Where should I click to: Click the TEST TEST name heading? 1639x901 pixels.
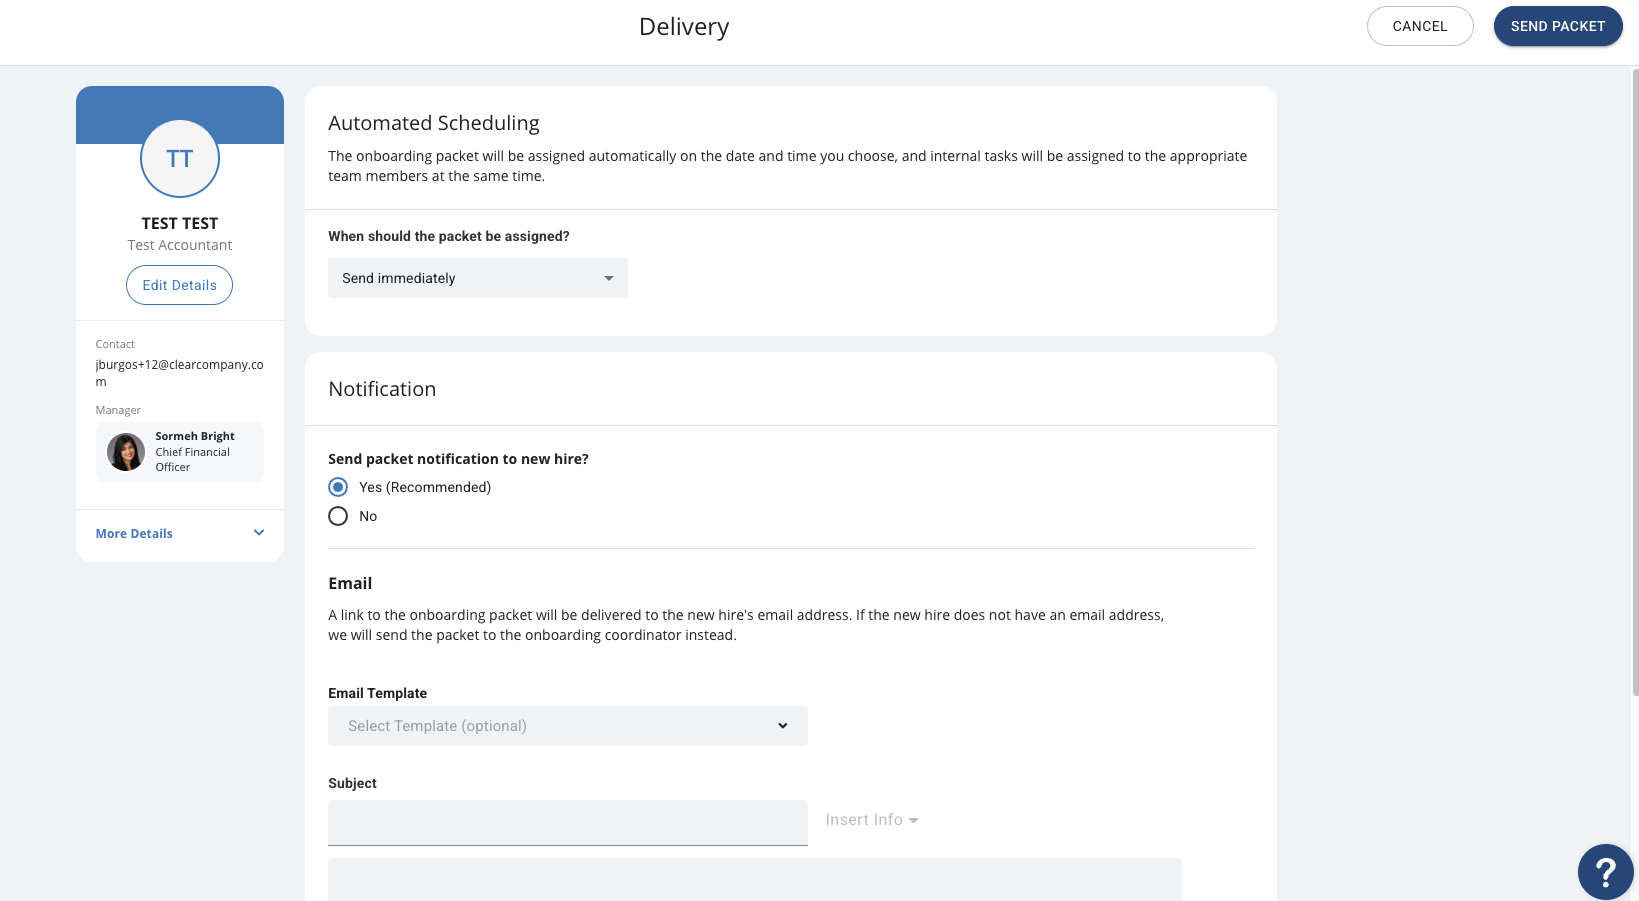pos(180,223)
